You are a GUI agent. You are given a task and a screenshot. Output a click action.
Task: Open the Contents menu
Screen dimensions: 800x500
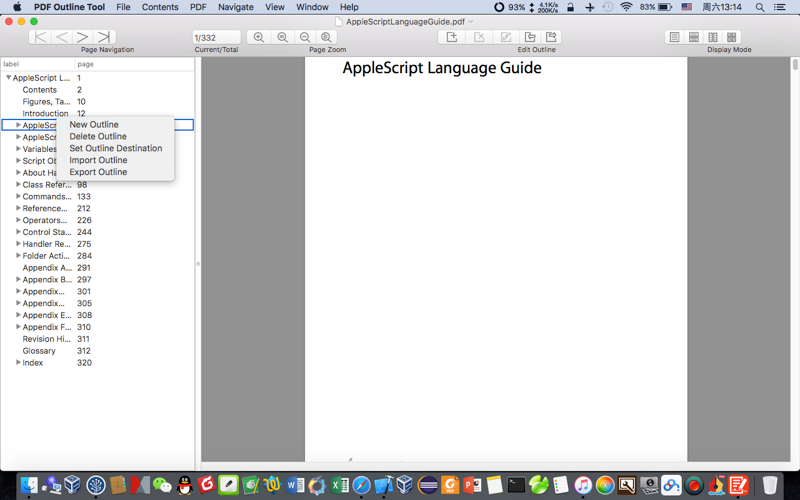tap(160, 7)
